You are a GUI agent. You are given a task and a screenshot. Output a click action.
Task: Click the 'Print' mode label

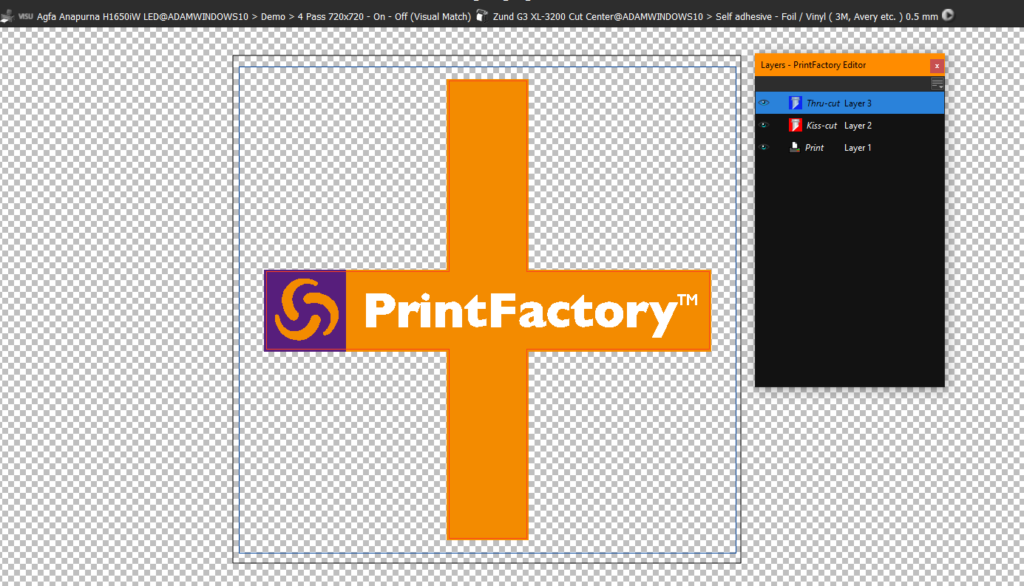click(814, 148)
